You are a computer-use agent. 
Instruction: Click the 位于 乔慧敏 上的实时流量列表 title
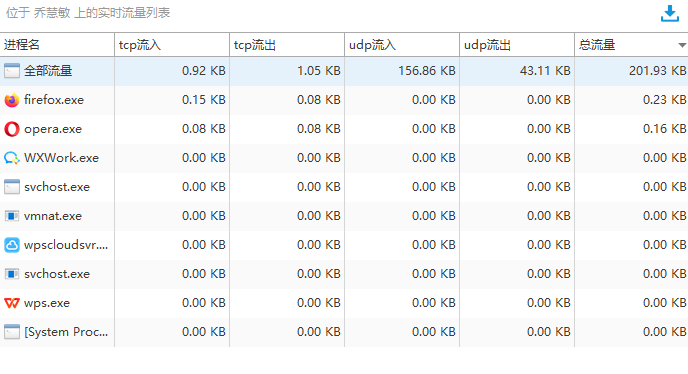click(88, 13)
